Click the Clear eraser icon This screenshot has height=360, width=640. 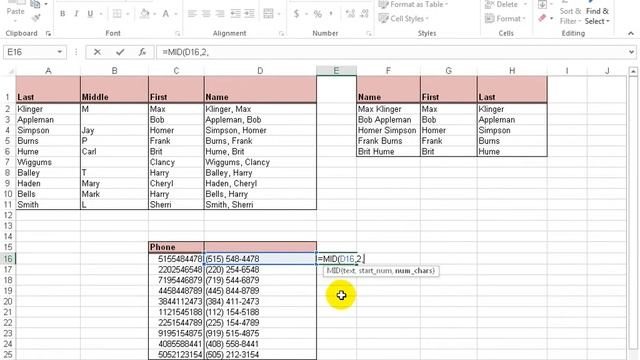(542, 18)
